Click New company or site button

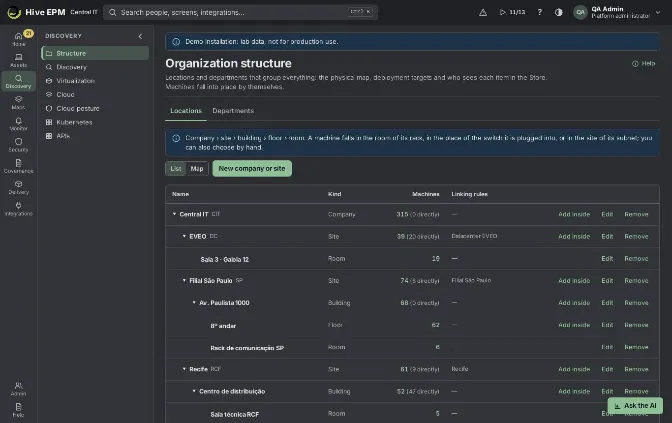pyautogui.click(x=252, y=168)
